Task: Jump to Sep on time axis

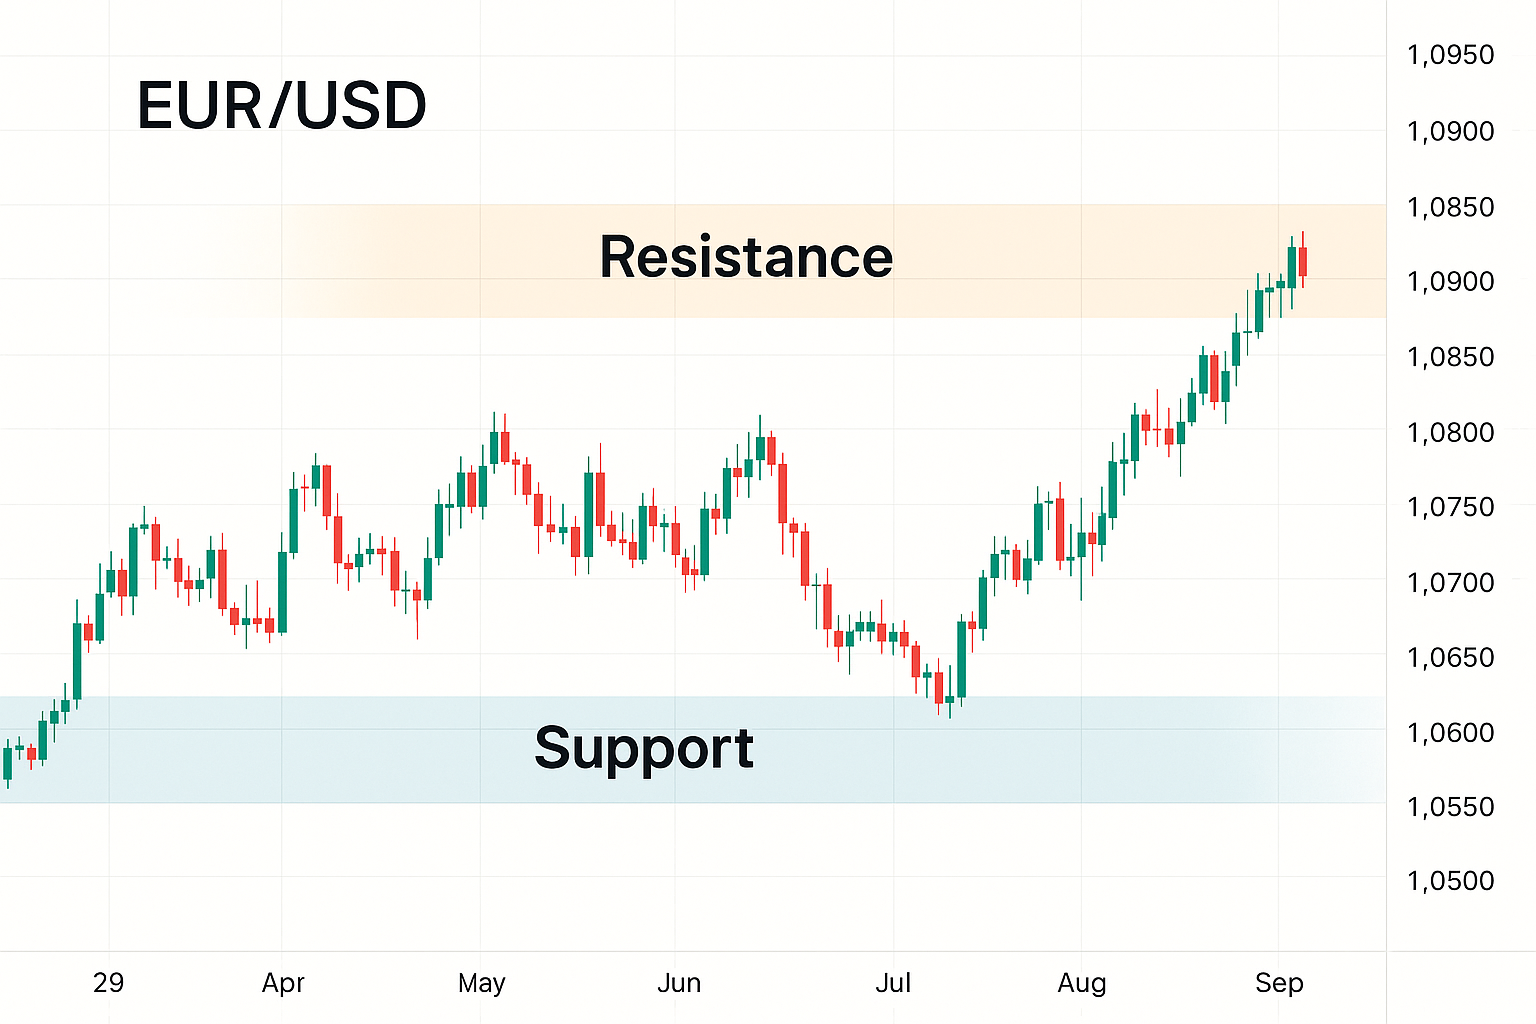Action: pos(1279,983)
